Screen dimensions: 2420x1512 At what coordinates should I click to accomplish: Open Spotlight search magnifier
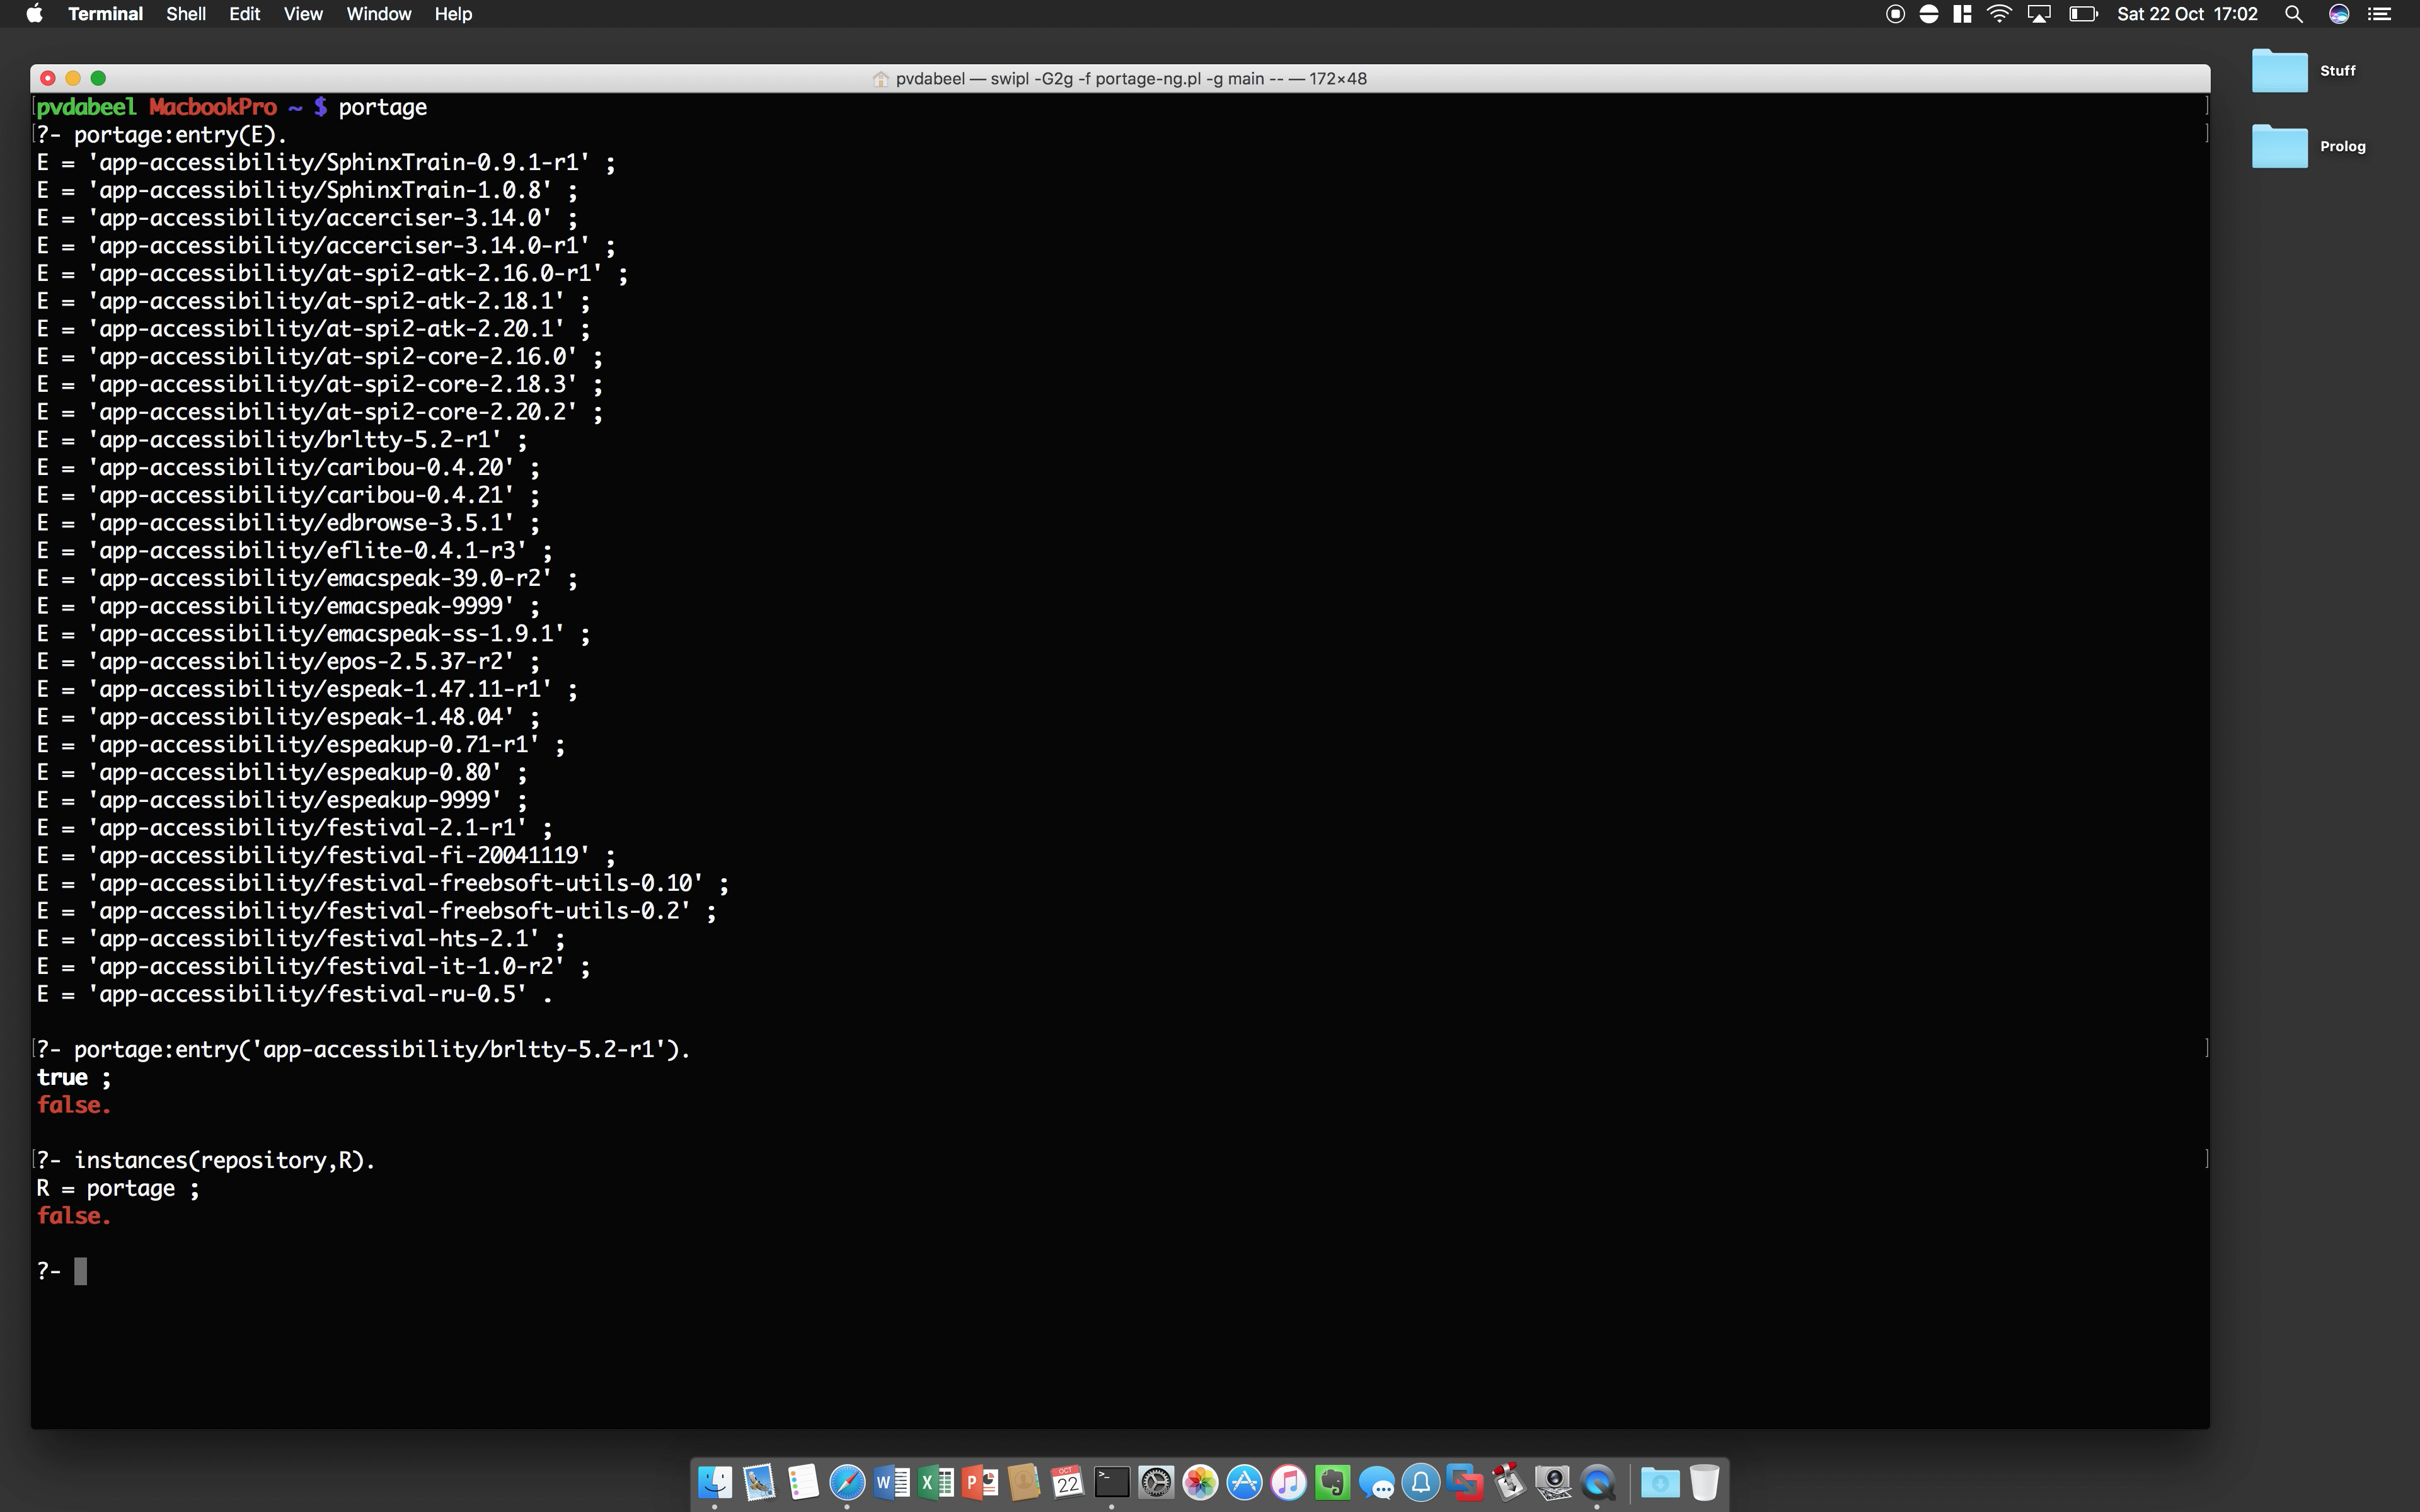tap(2294, 14)
